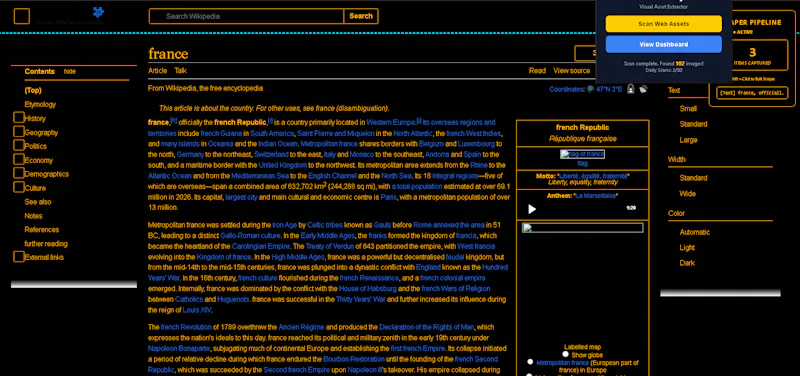This screenshot has height=376, width=800.
Task: Open View Dashboard in extension popup
Action: (663, 44)
